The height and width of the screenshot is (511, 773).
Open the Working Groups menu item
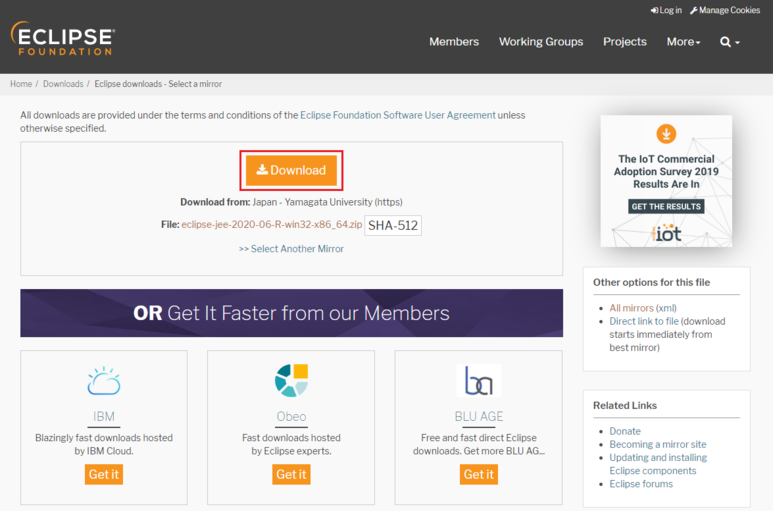point(541,42)
